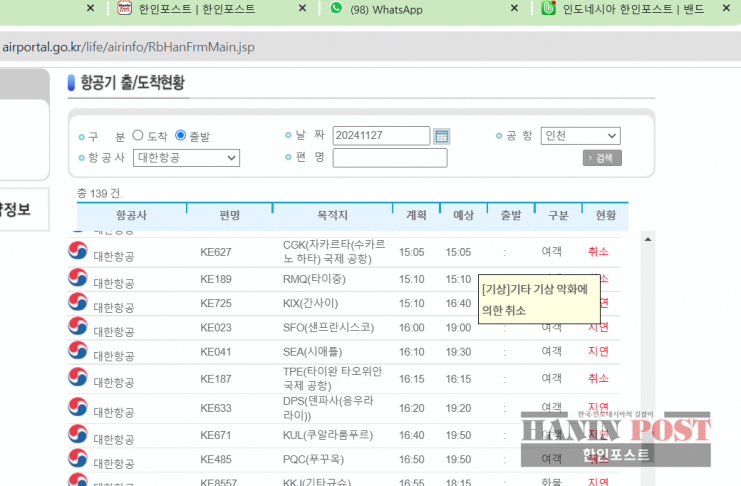Click the Korean Air logo in the KE189 row

click(x=77, y=278)
